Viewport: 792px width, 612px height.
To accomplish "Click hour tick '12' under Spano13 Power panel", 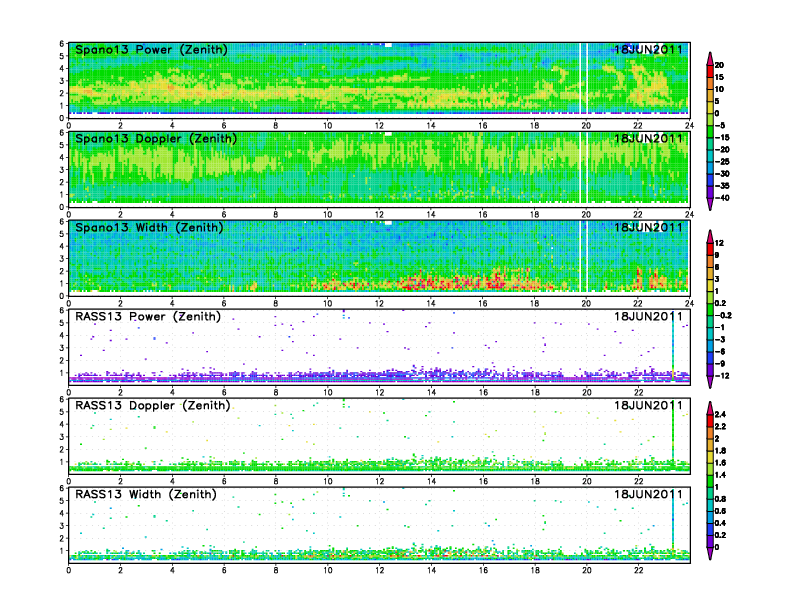I will click(x=379, y=126).
